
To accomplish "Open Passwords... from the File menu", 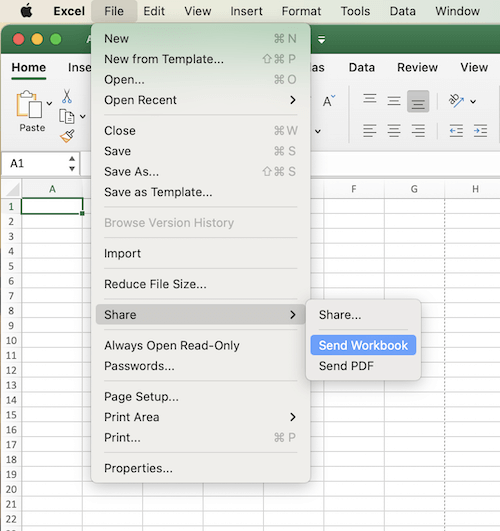I will click(200, 366).
